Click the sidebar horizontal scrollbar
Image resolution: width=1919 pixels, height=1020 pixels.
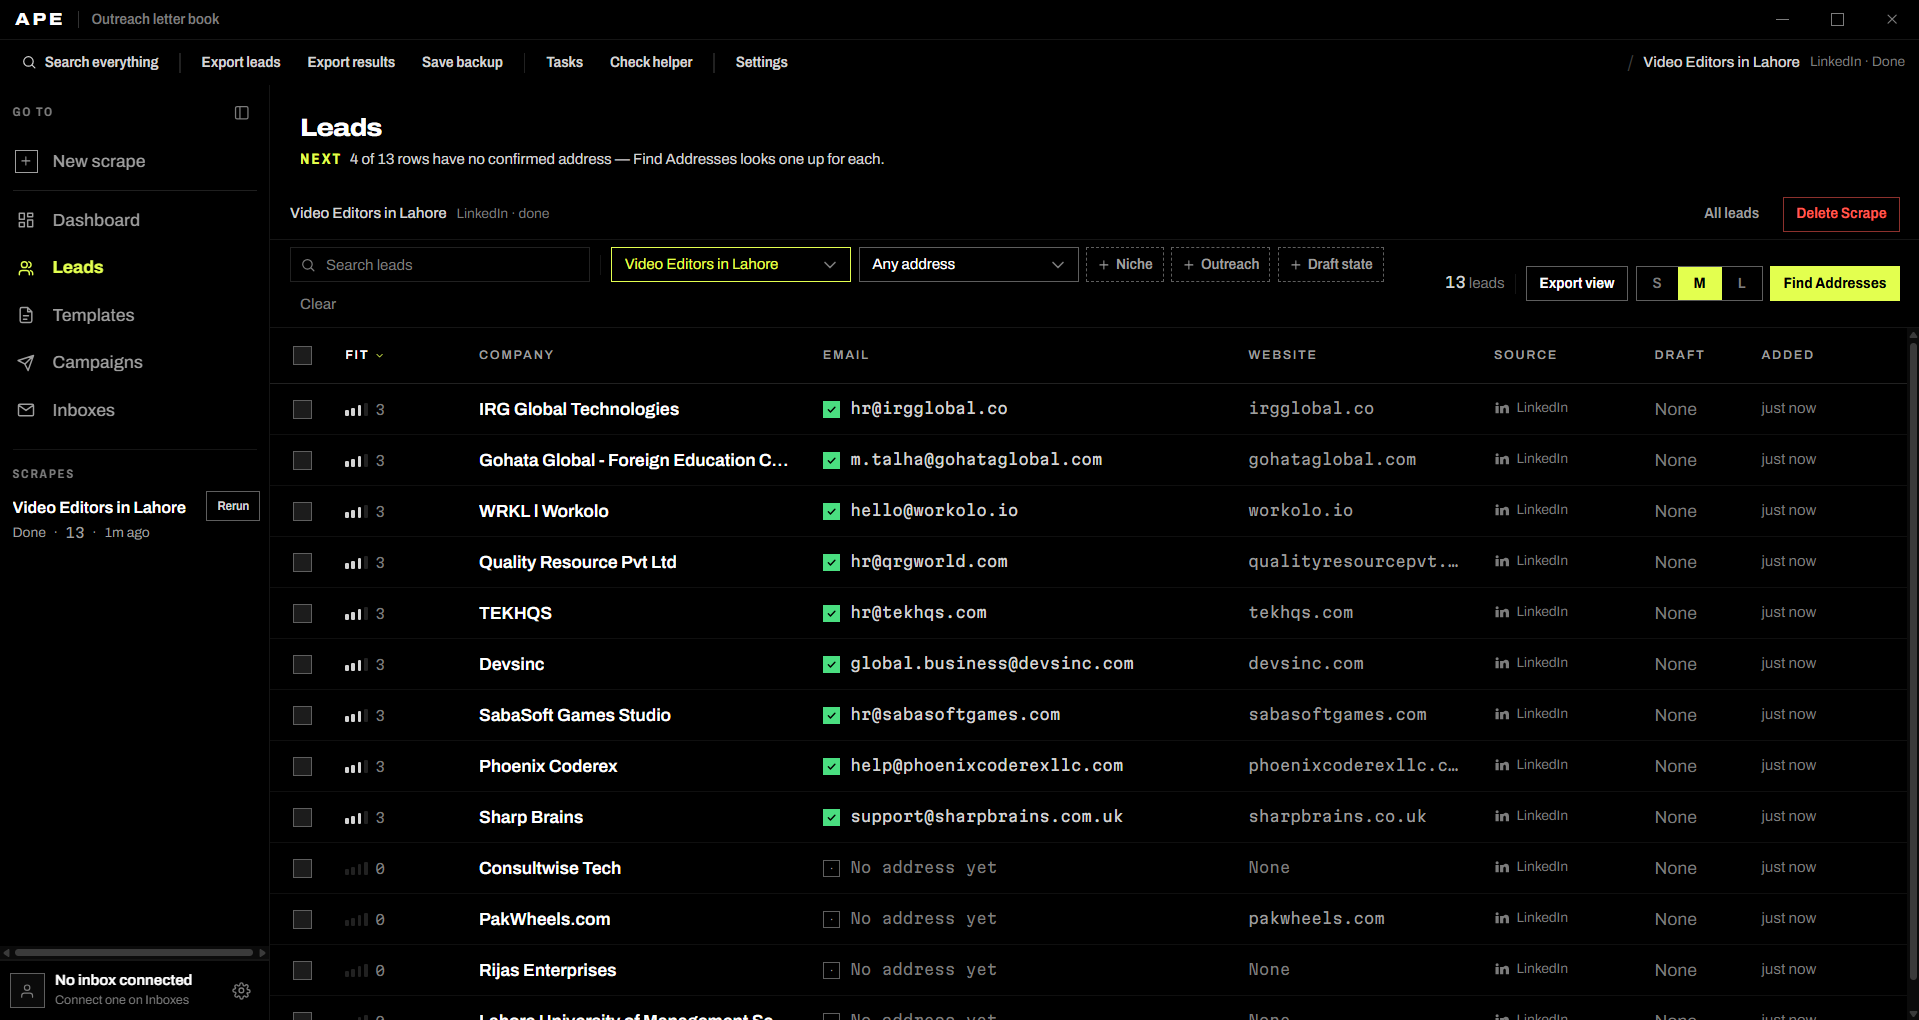tap(134, 953)
